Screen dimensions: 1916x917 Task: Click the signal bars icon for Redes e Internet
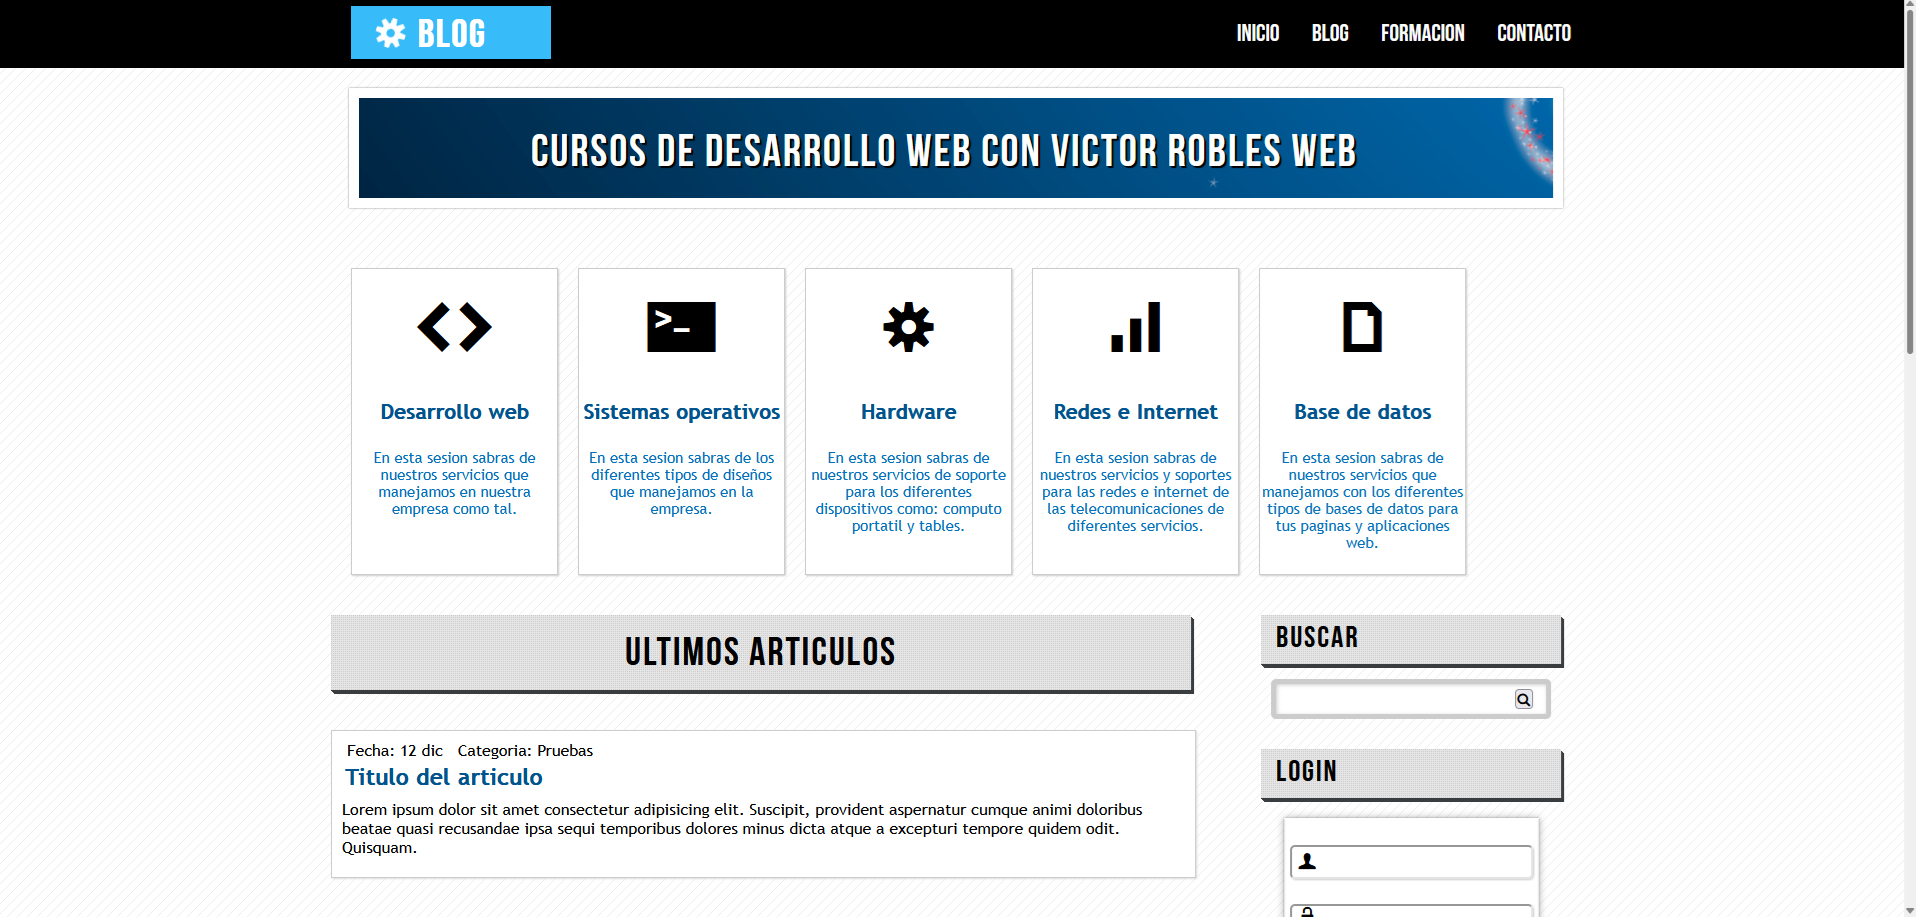(x=1135, y=327)
